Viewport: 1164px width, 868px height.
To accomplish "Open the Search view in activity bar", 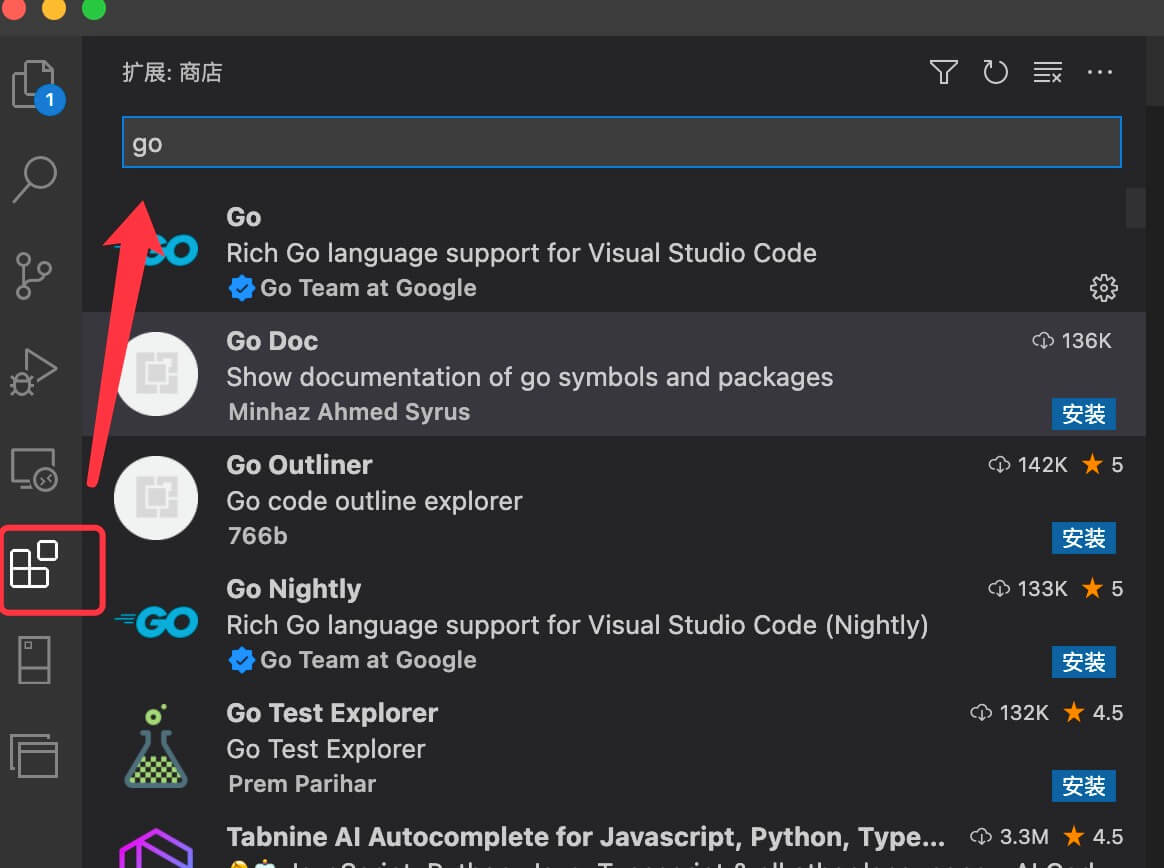I will click(x=36, y=180).
